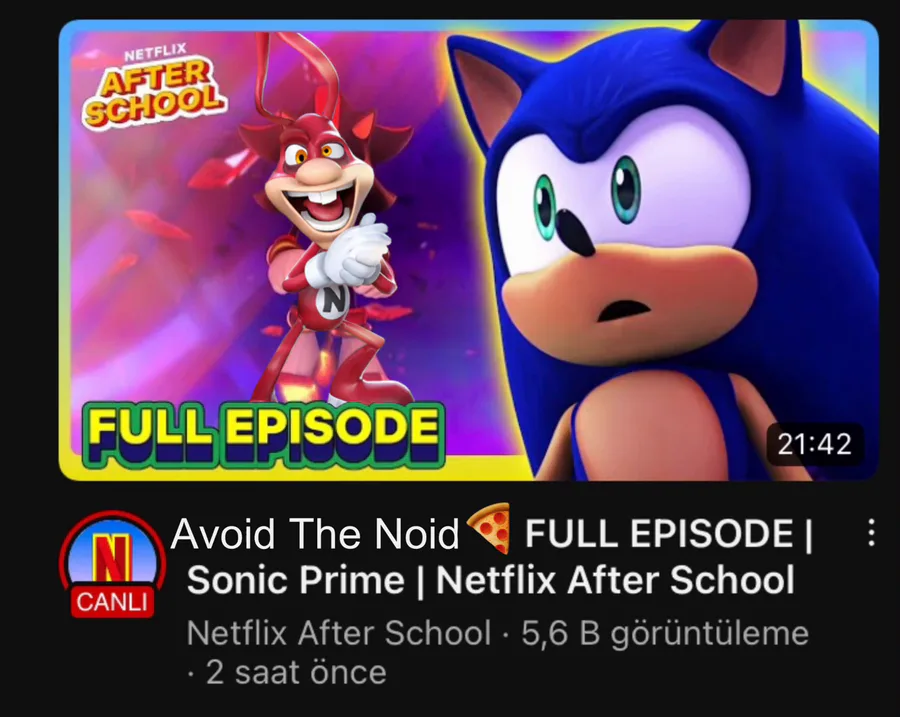Click 'Netflix After School' channel name in metadata
The width and height of the screenshot is (900, 717).
click(x=339, y=633)
